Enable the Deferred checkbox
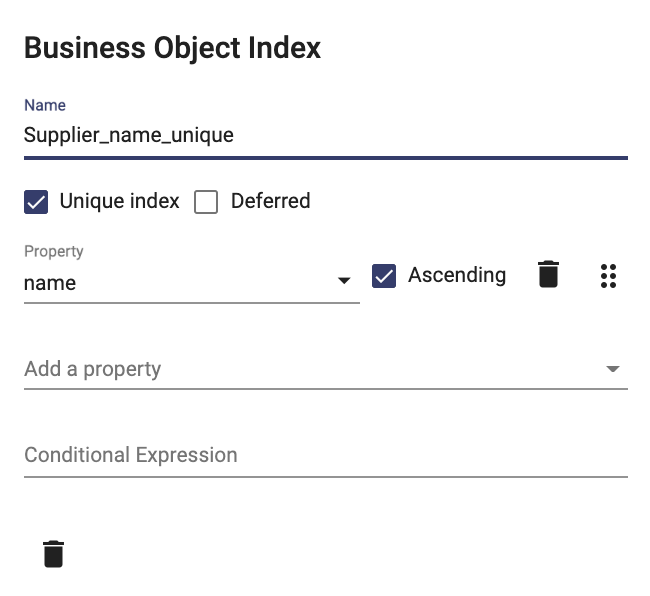650x596 pixels. point(206,202)
